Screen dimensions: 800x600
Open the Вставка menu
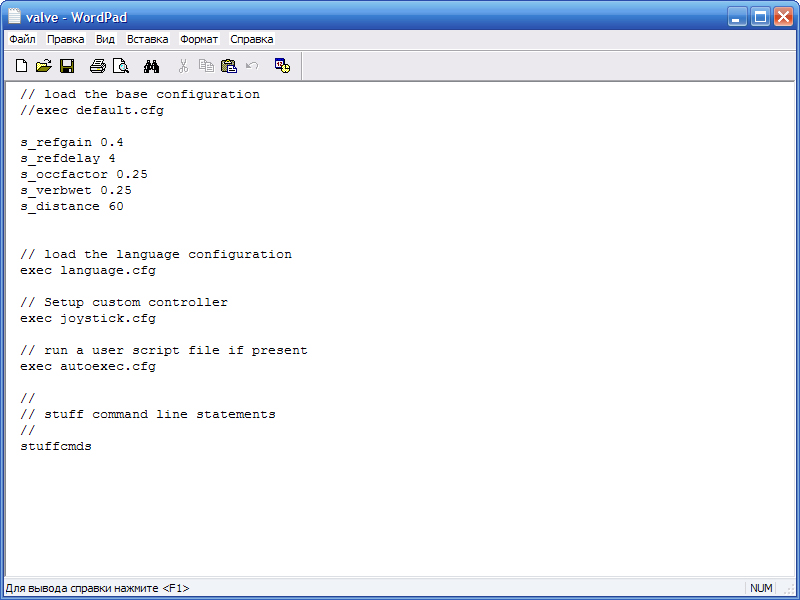coord(147,39)
